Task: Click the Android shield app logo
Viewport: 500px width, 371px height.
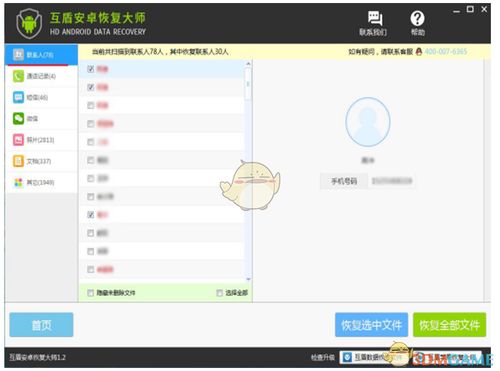Action: [x=29, y=23]
